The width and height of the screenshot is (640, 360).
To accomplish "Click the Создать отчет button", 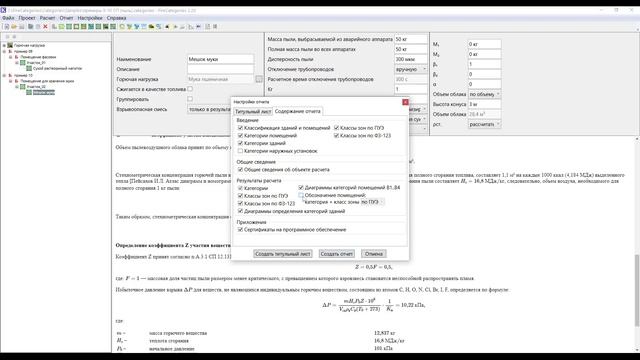I will point(336,254).
